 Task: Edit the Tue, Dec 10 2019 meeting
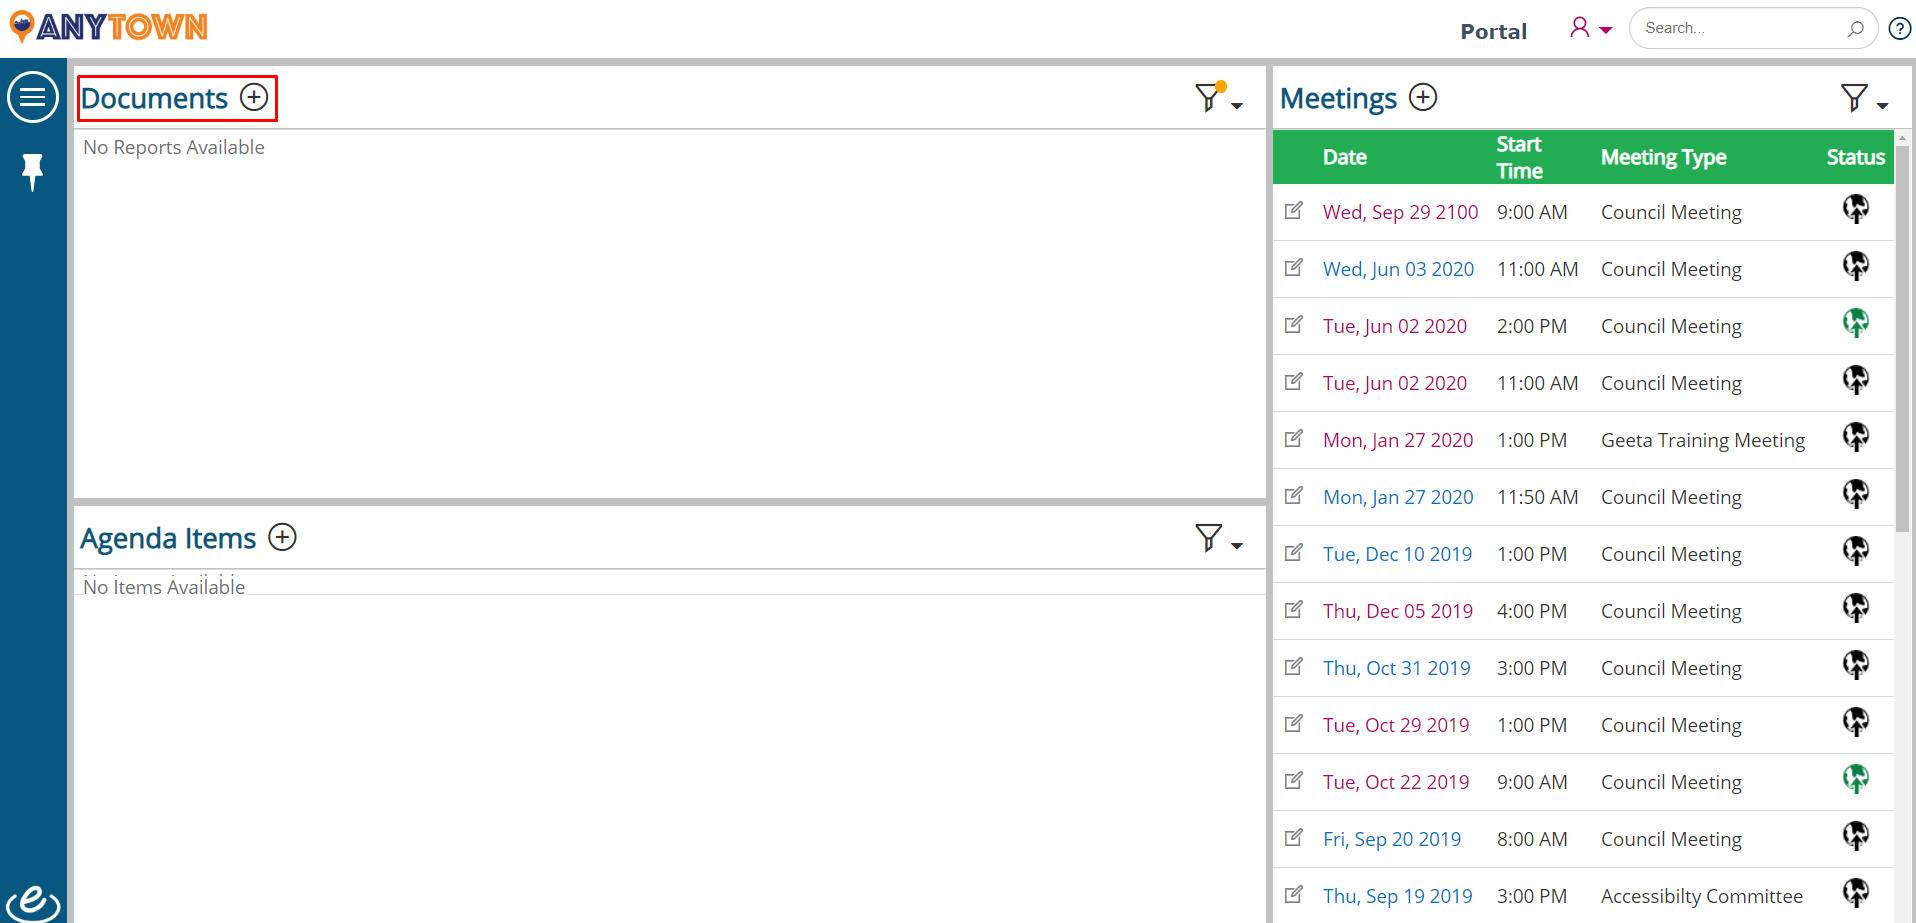coord(1294,553)
